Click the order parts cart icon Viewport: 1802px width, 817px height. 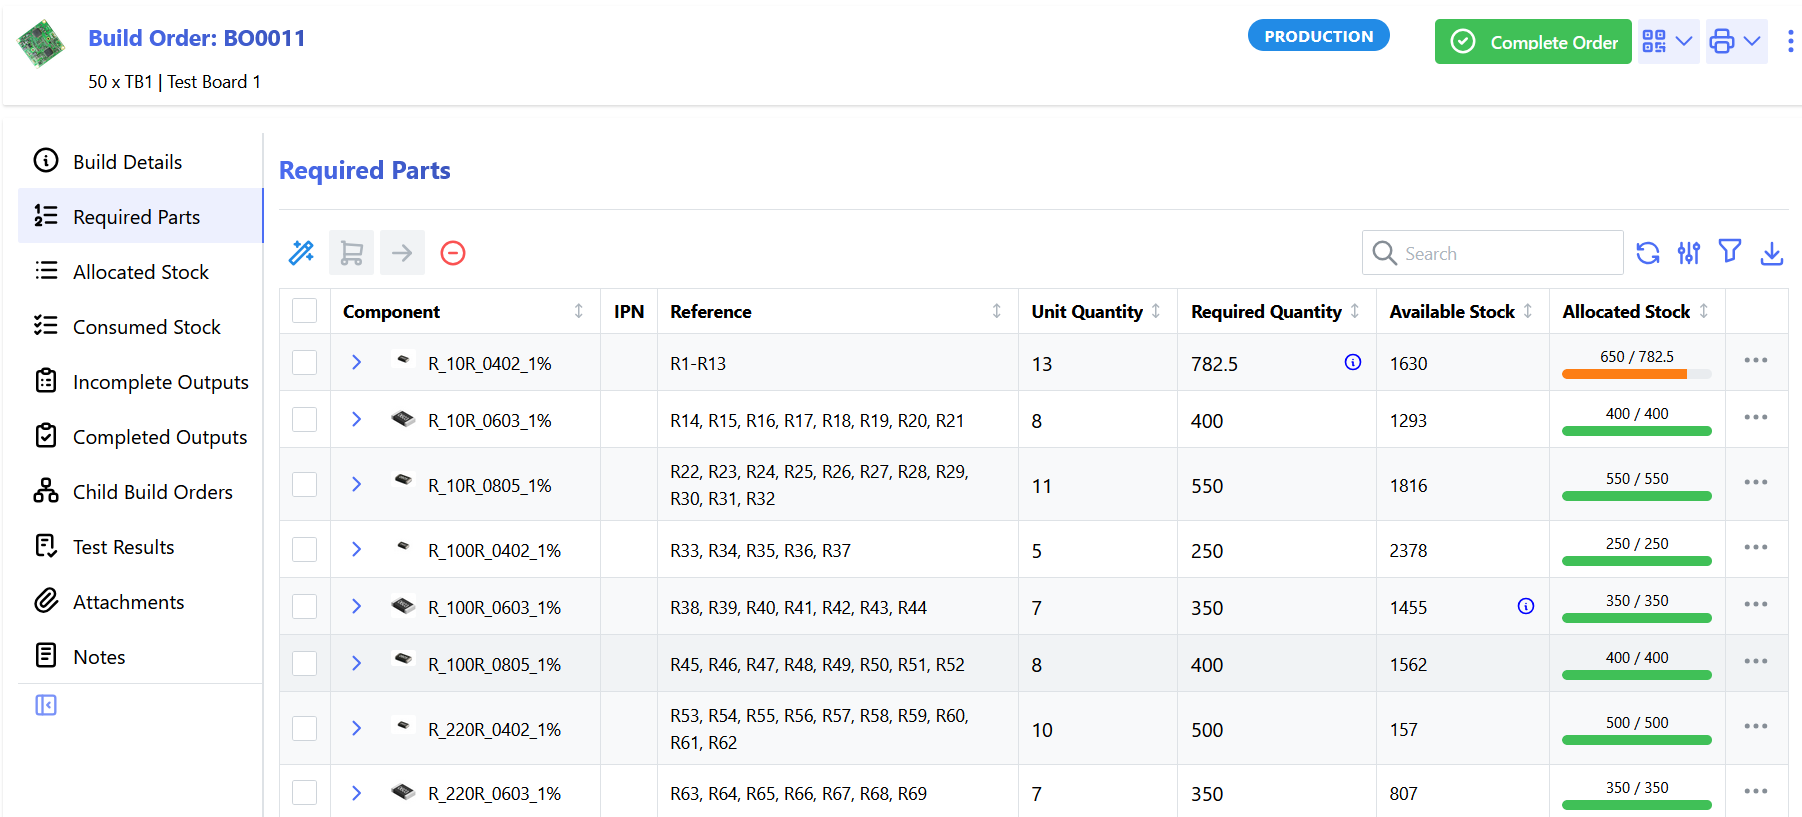[351, 253]
